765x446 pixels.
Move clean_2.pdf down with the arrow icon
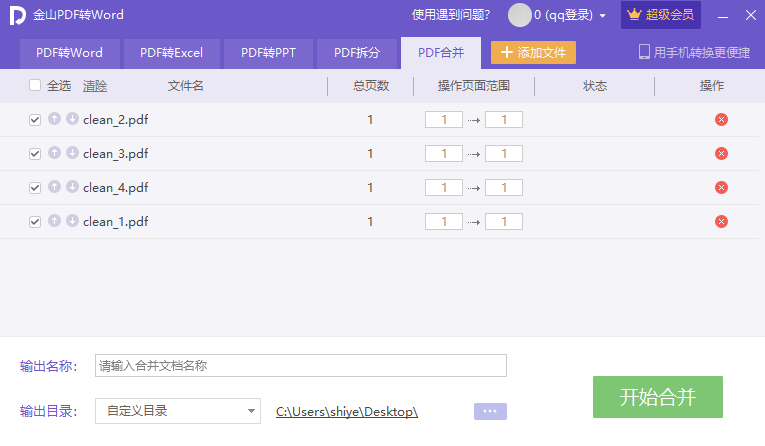pyautogui.click(x=72, y=119)
